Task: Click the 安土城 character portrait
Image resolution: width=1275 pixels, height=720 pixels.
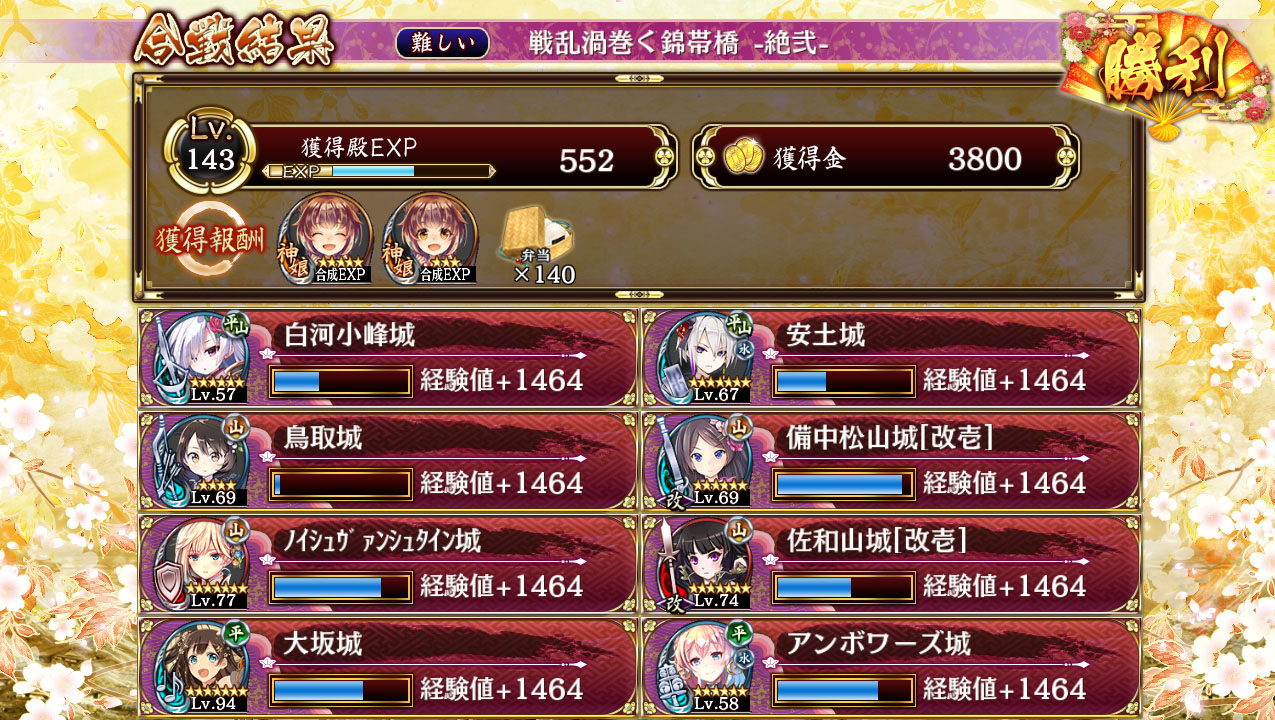Action: tap(704, 358)
